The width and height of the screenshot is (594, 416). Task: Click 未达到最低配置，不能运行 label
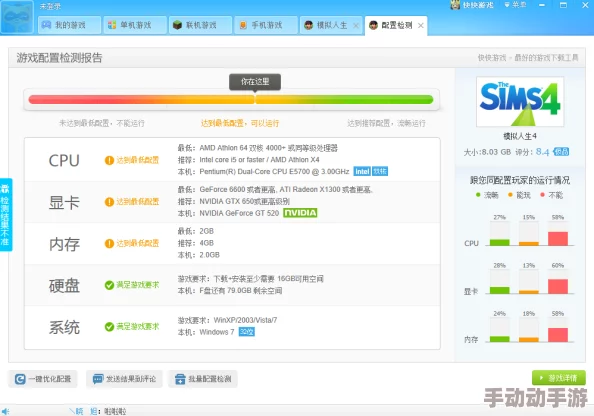[102, 123]
